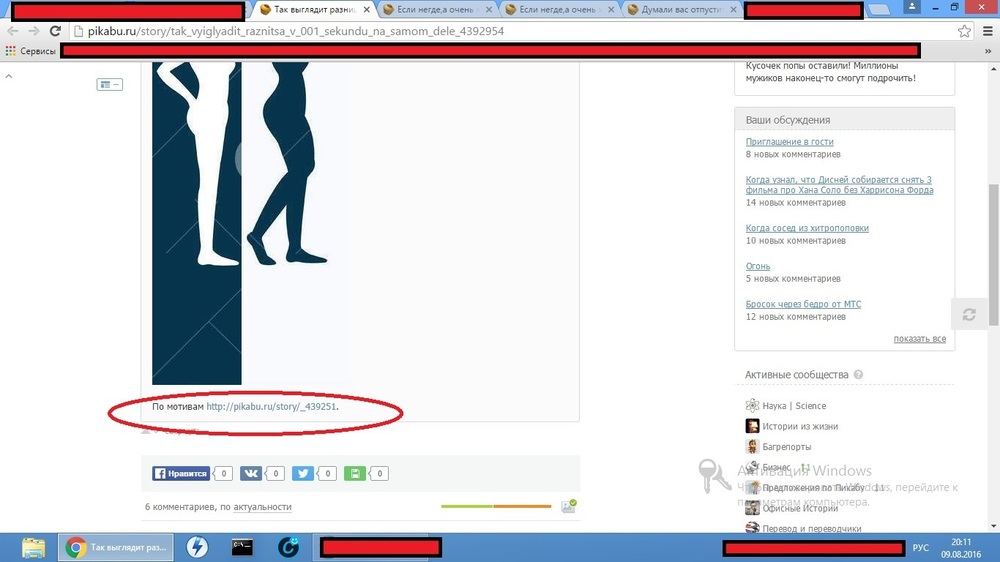Click the Facebook Нравится share button
This screenshot has height=562, width=1000.
(x=181, y=474)
